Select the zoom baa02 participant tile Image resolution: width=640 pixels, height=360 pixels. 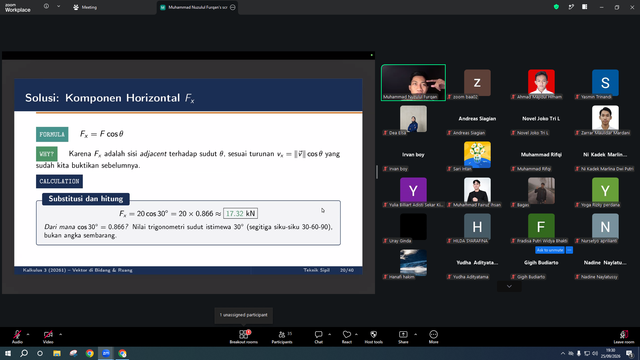click(x=477, y=82)
